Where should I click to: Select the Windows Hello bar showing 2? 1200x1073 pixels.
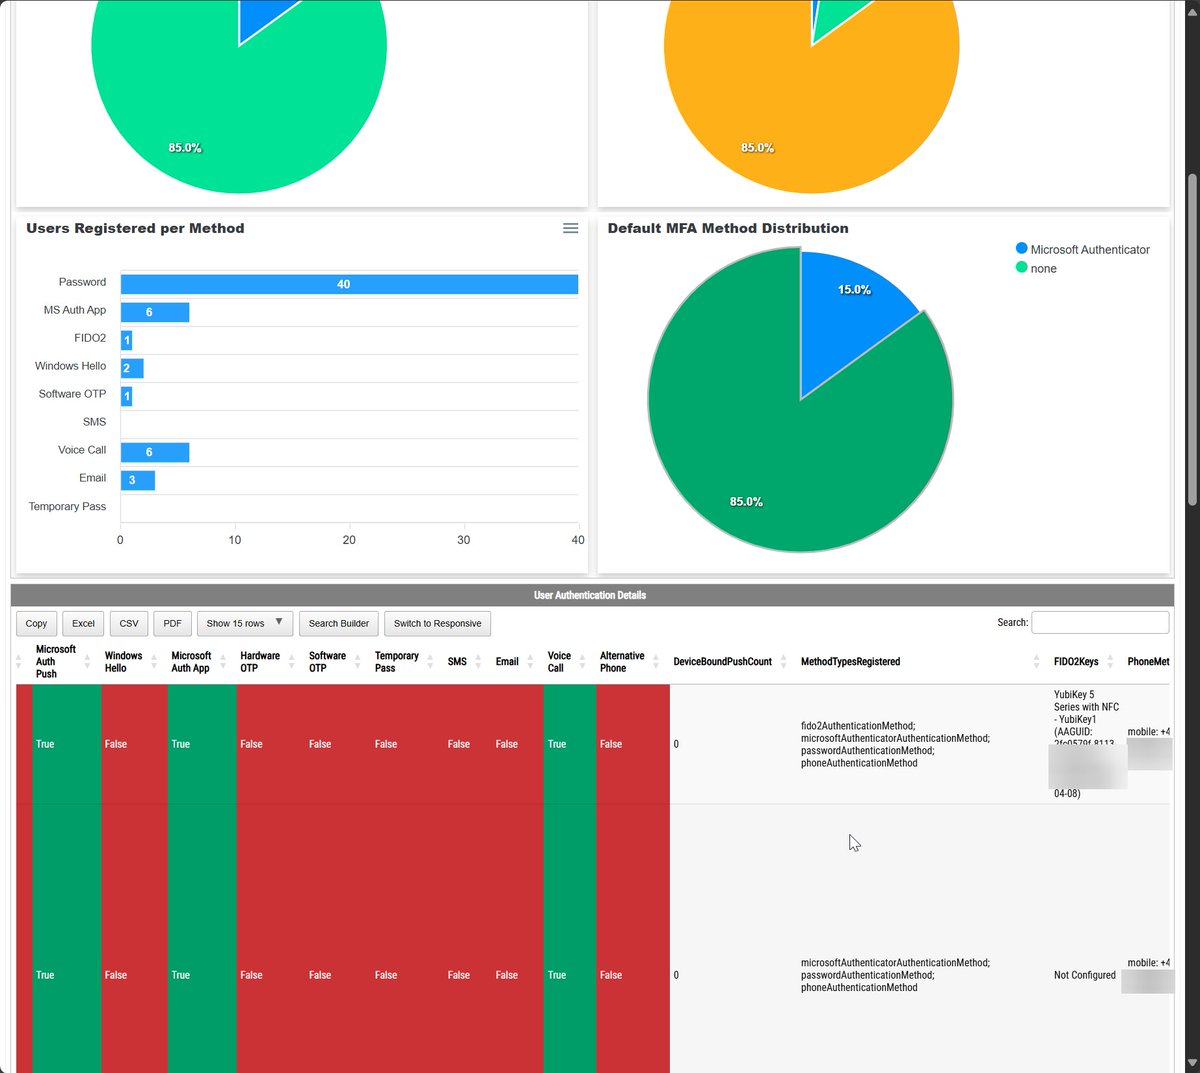point(132,368)
